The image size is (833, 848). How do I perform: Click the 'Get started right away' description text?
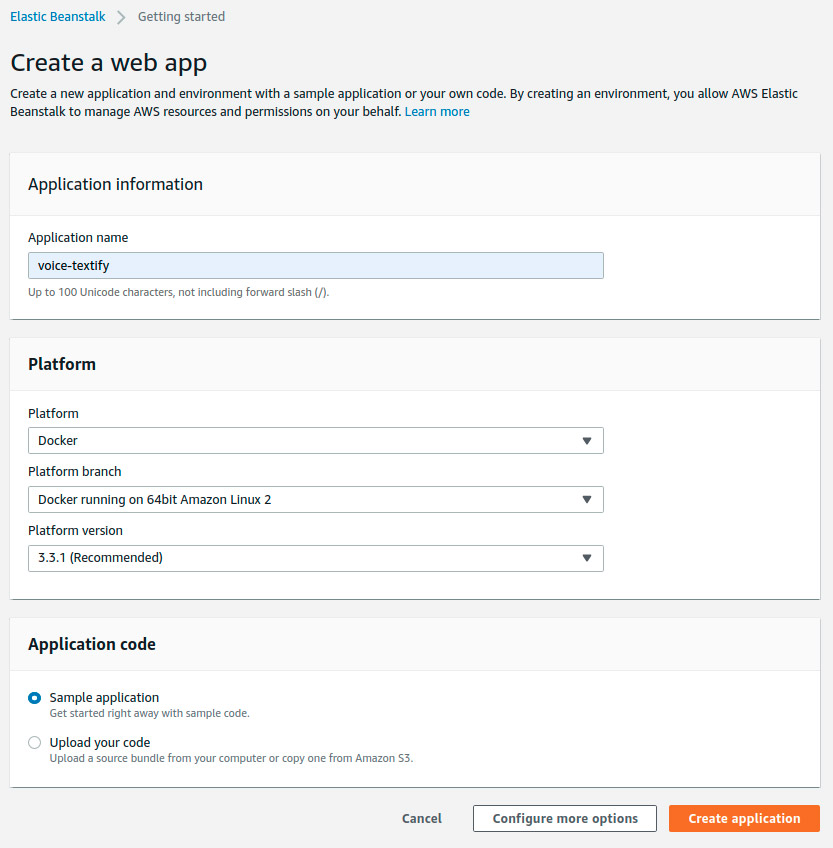149,714
